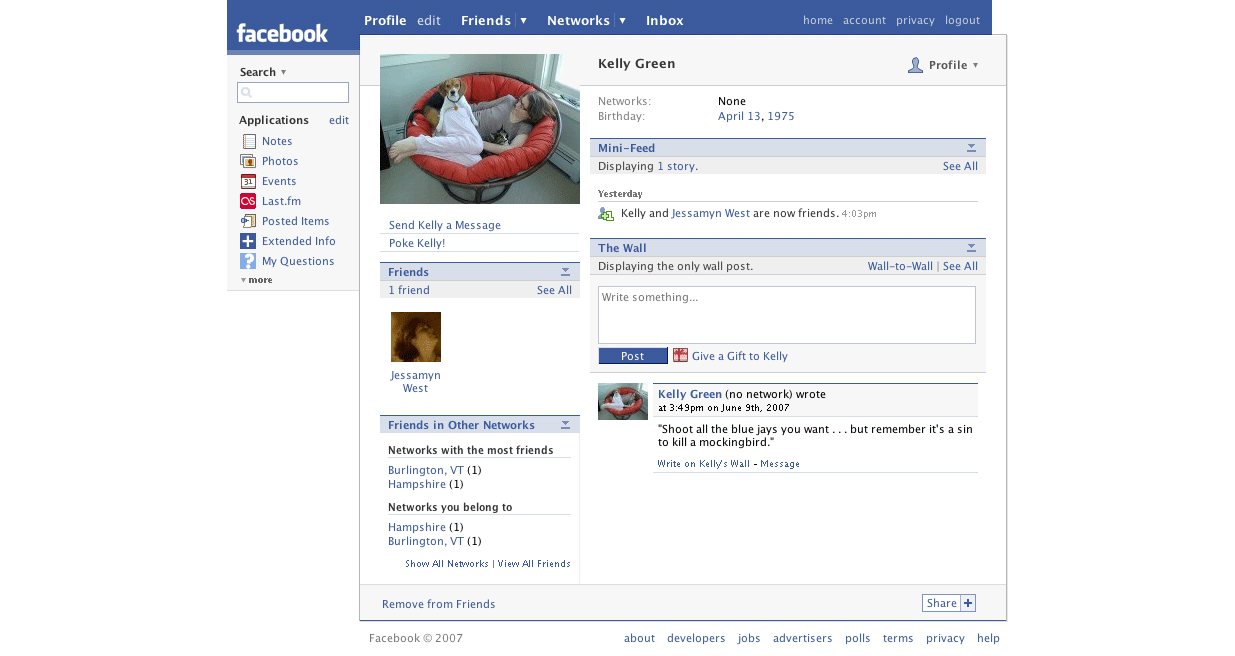Screen dimensions: 1235x656
Task: Click wall post author's small thumbnail
Action: click(x=623, y=402)
